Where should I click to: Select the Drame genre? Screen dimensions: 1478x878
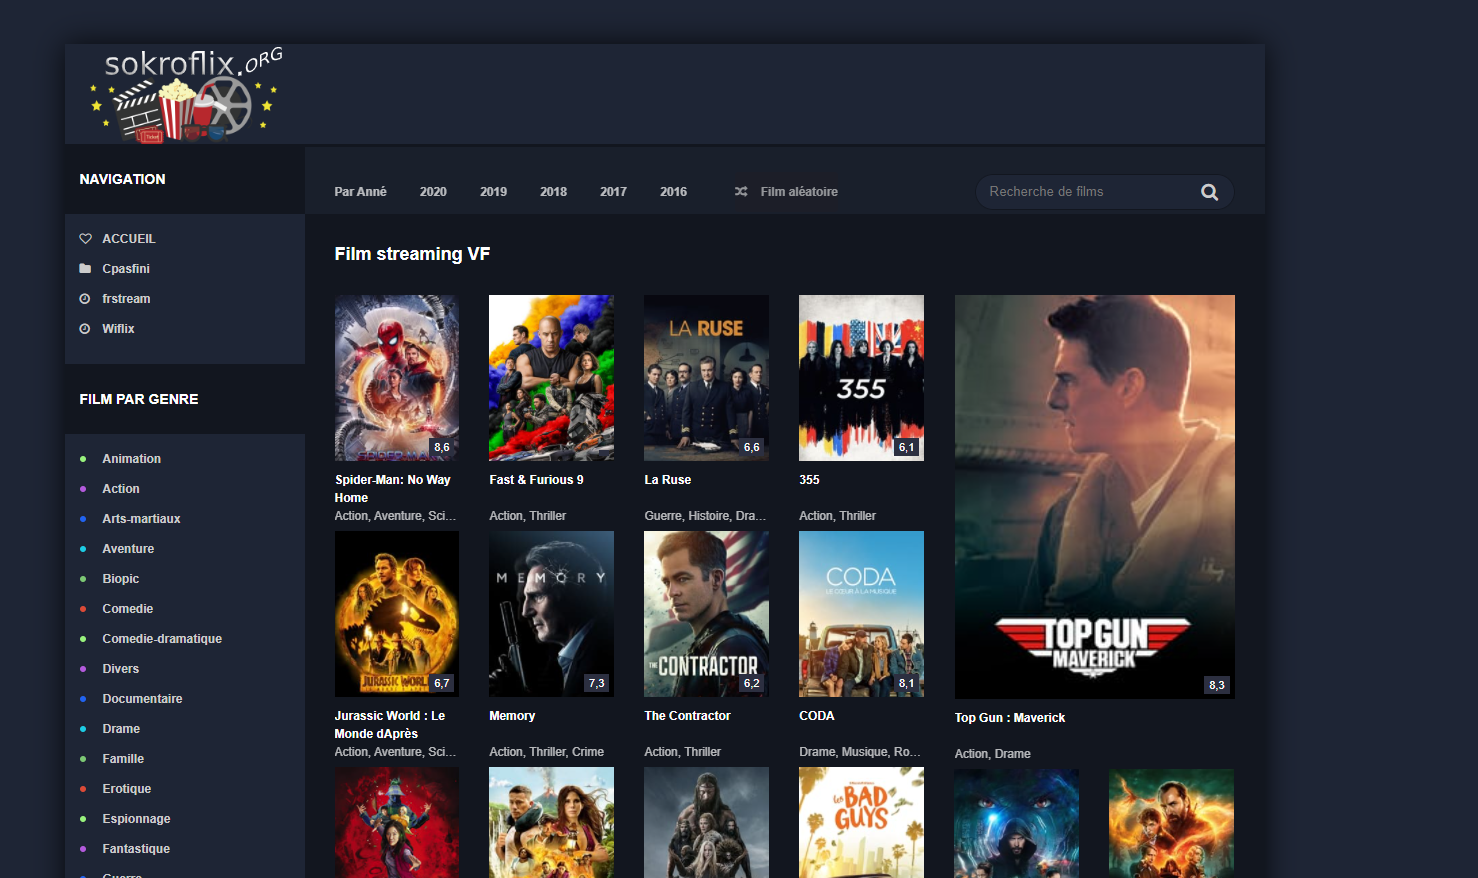121,729
